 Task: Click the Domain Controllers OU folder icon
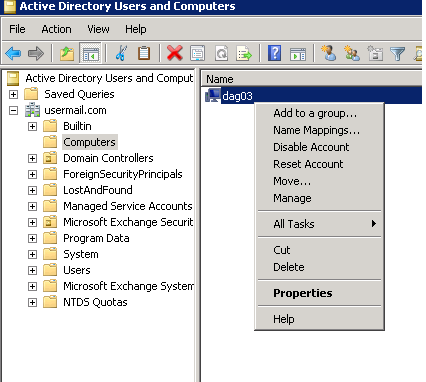pos(50,158)
